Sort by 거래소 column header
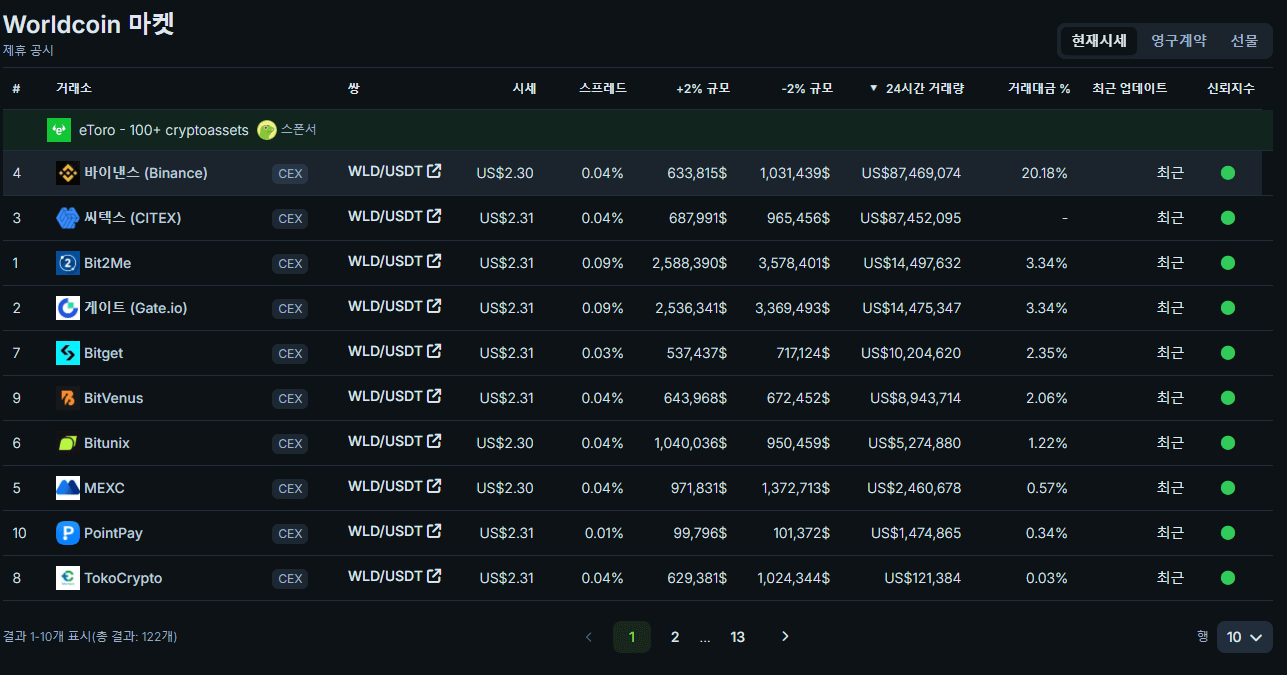The height and width of the screenshot is (675, 1287). coord(74,88)
